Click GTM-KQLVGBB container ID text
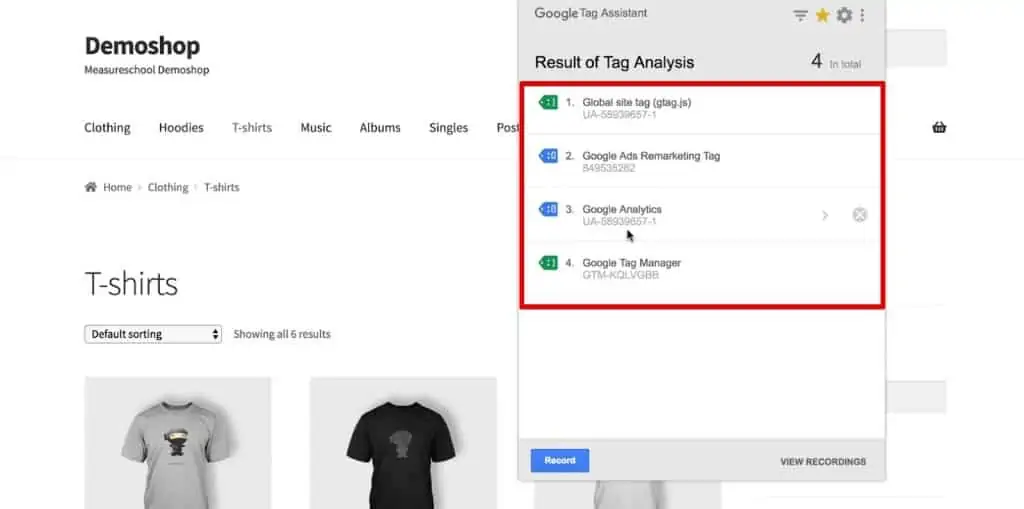Screen dimensions: 1024x509 [620, 275]
